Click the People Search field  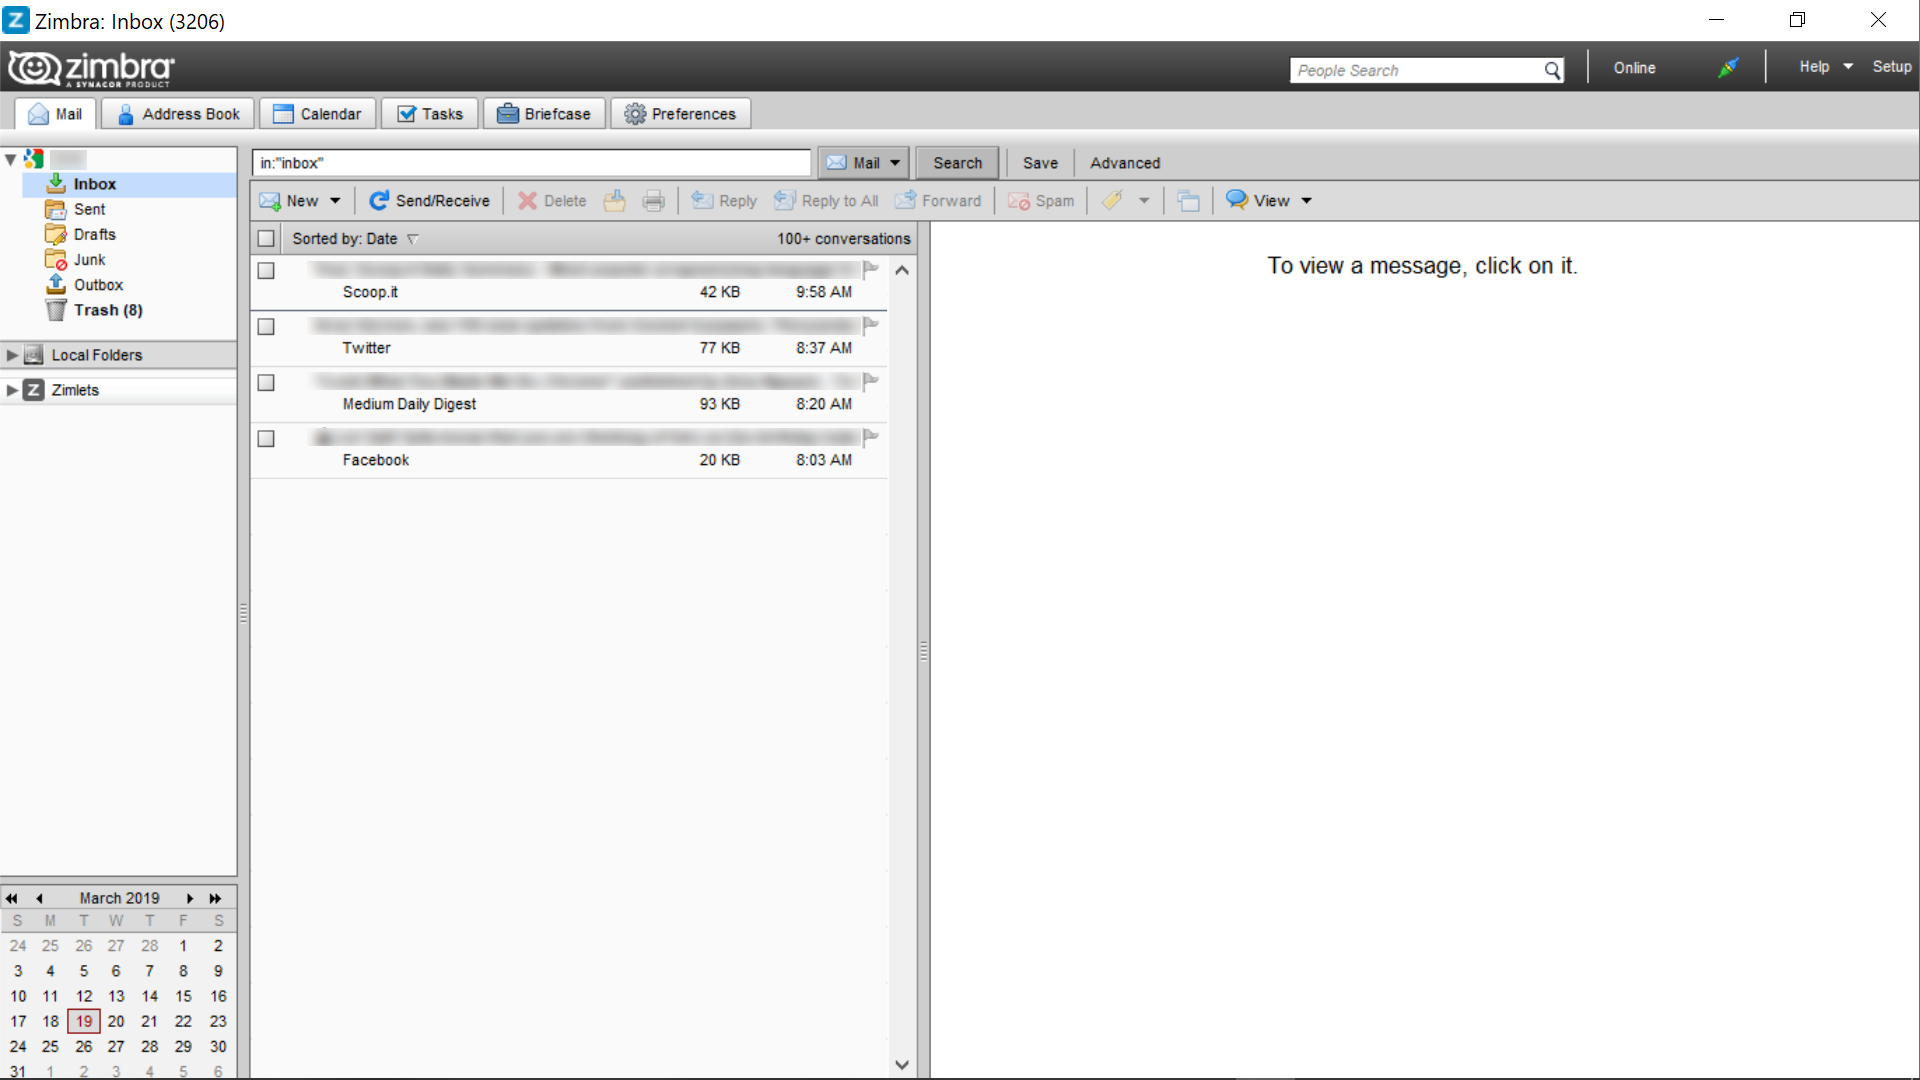1418,70
